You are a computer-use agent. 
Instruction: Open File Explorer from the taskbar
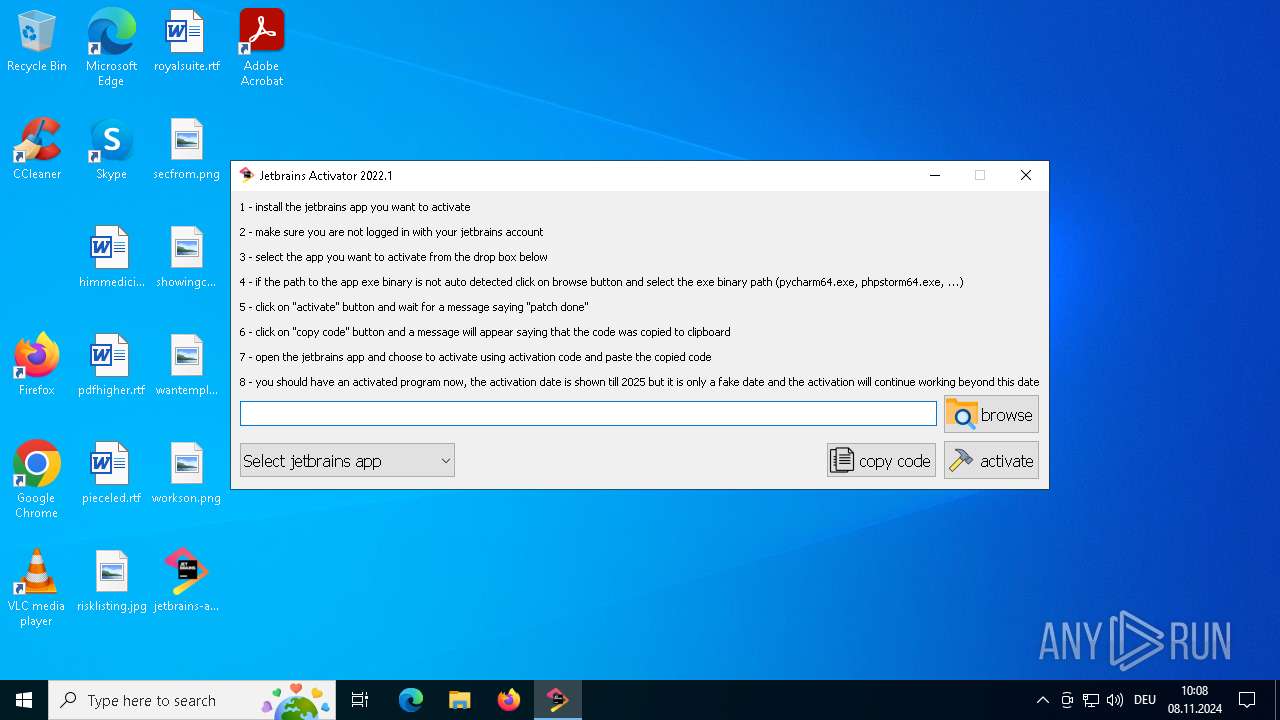pyautogui.click(x=459, y=700)
